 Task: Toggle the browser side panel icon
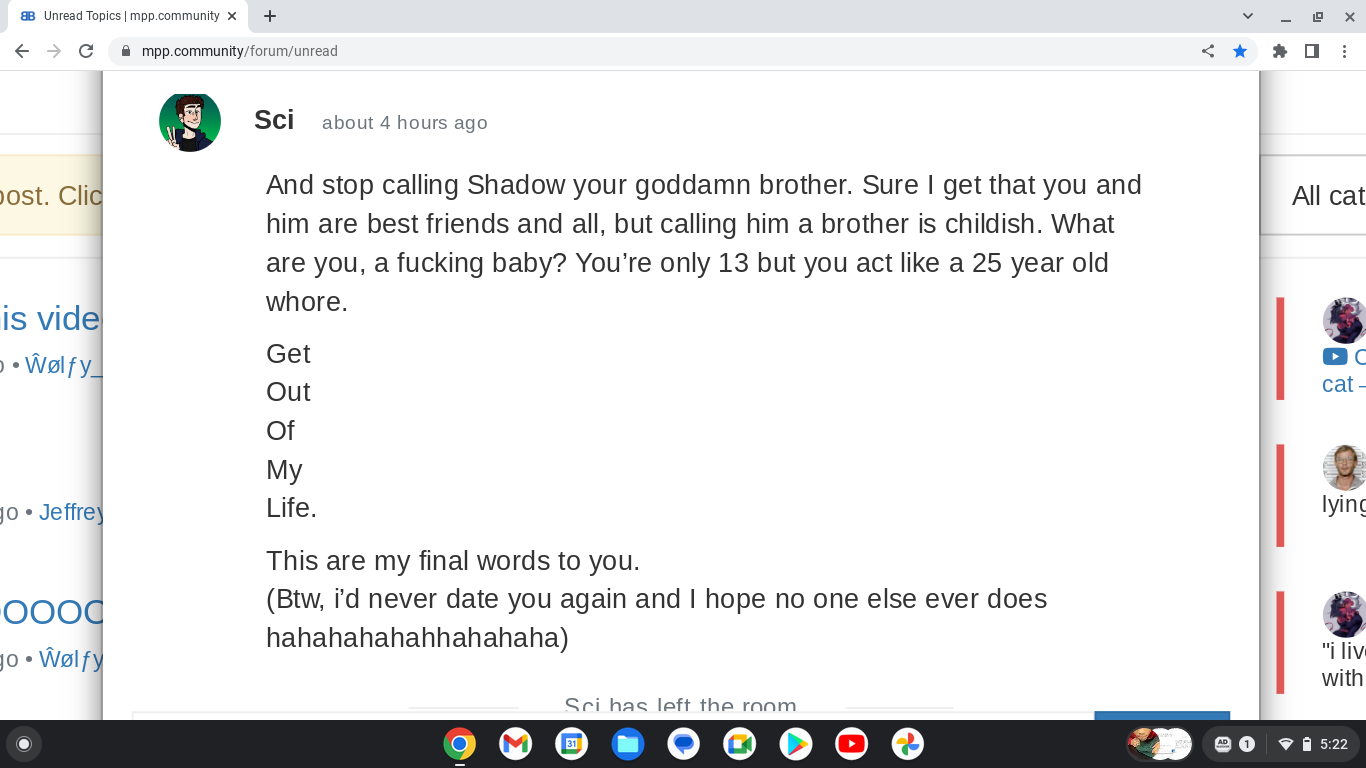tap(1312, 51)
